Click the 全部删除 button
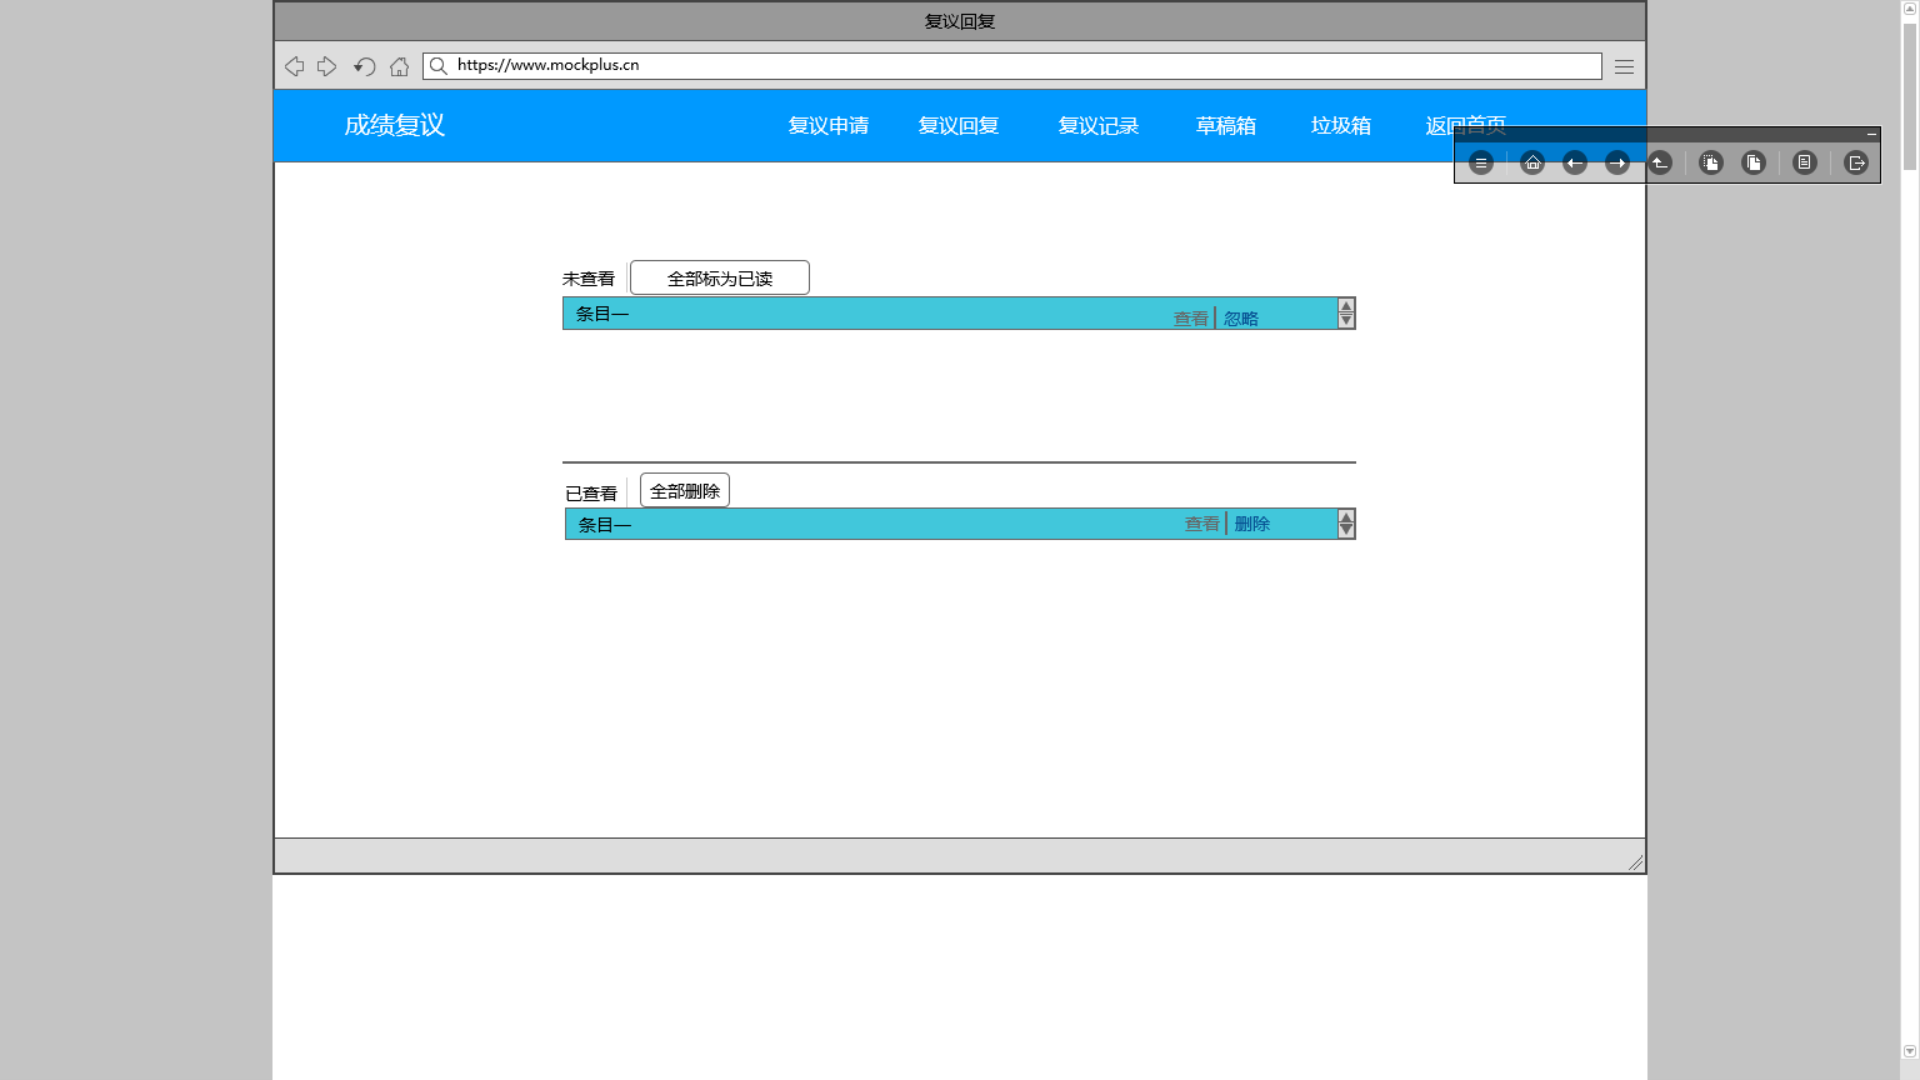 coord(685,491)
